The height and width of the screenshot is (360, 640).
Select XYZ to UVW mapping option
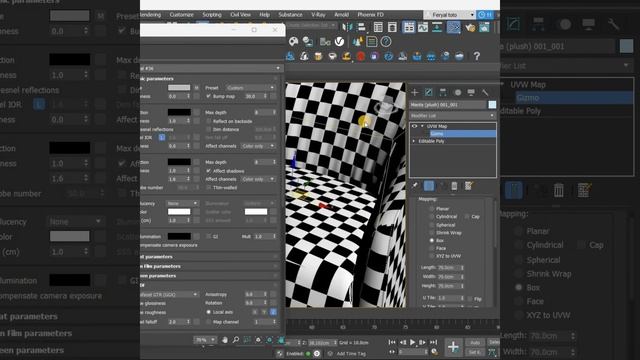coord(431,256)
